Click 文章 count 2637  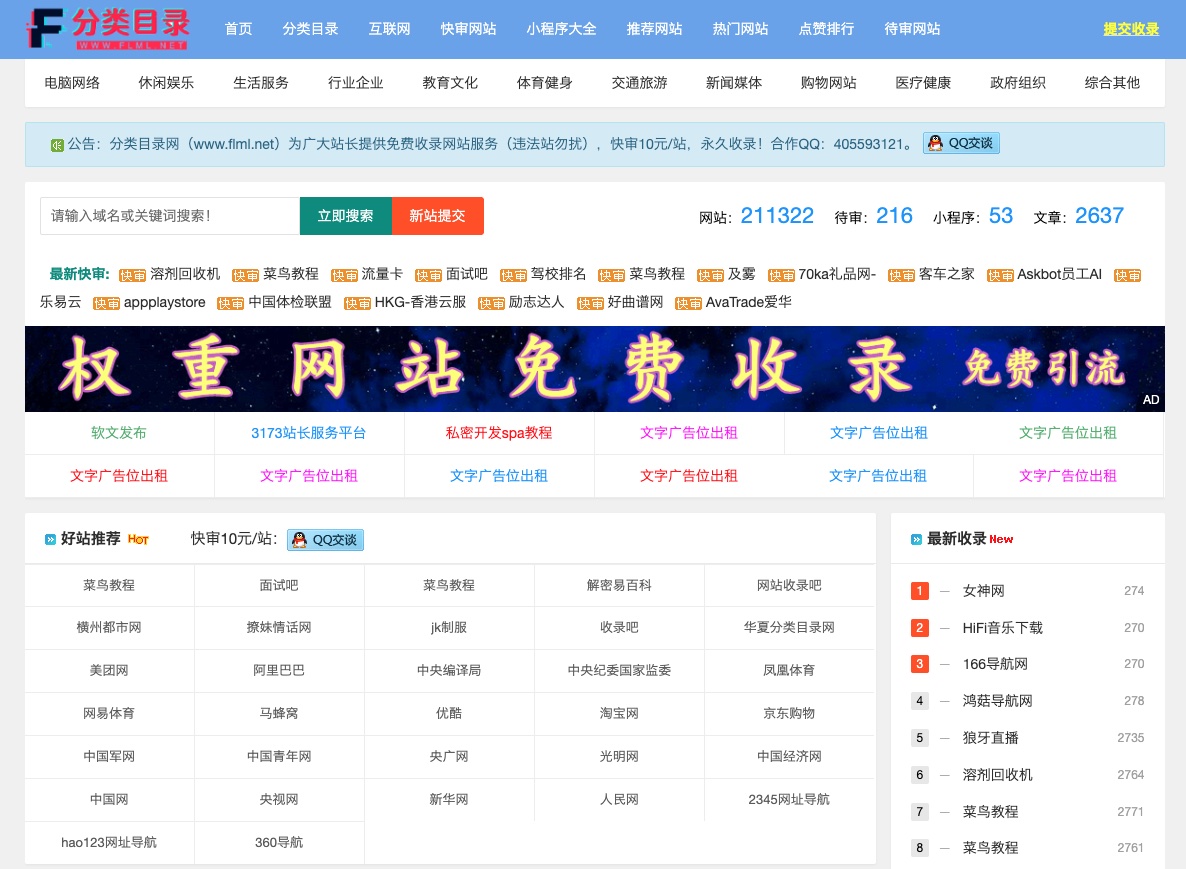[x=1099, y=216]
